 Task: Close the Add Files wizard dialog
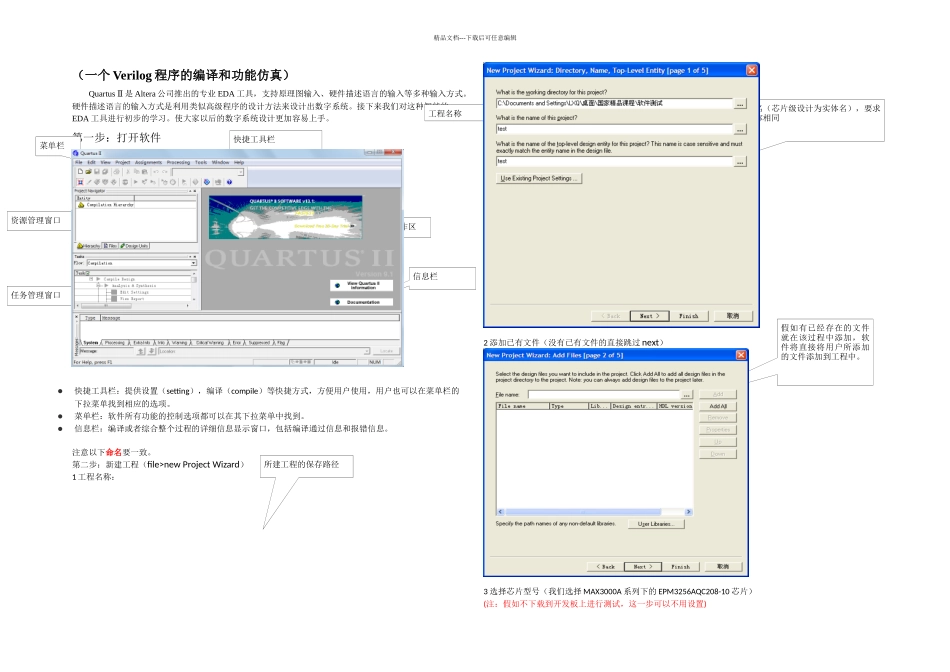pos(741,355)
